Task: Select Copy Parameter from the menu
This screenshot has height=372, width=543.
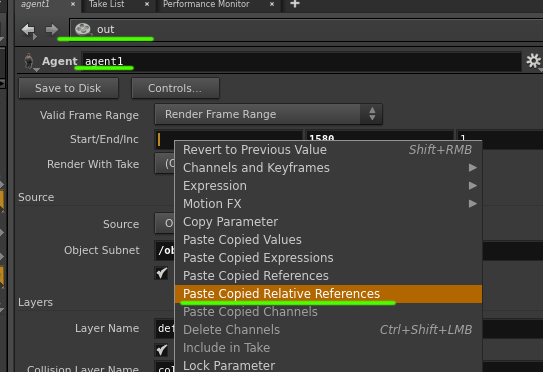Action: 328,222
